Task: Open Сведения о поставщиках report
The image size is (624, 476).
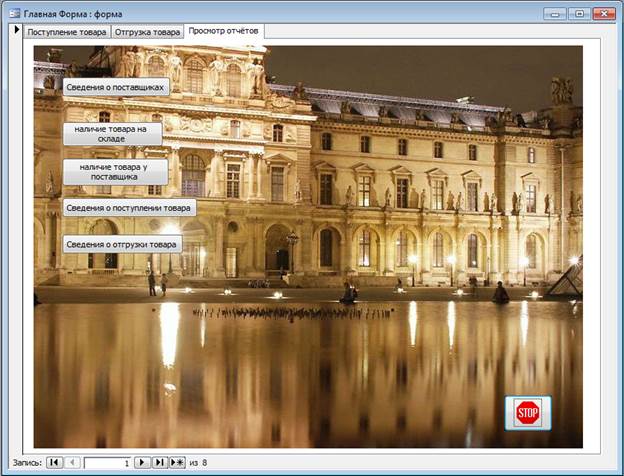Action: pyautogui.click(x=116, y=87)
